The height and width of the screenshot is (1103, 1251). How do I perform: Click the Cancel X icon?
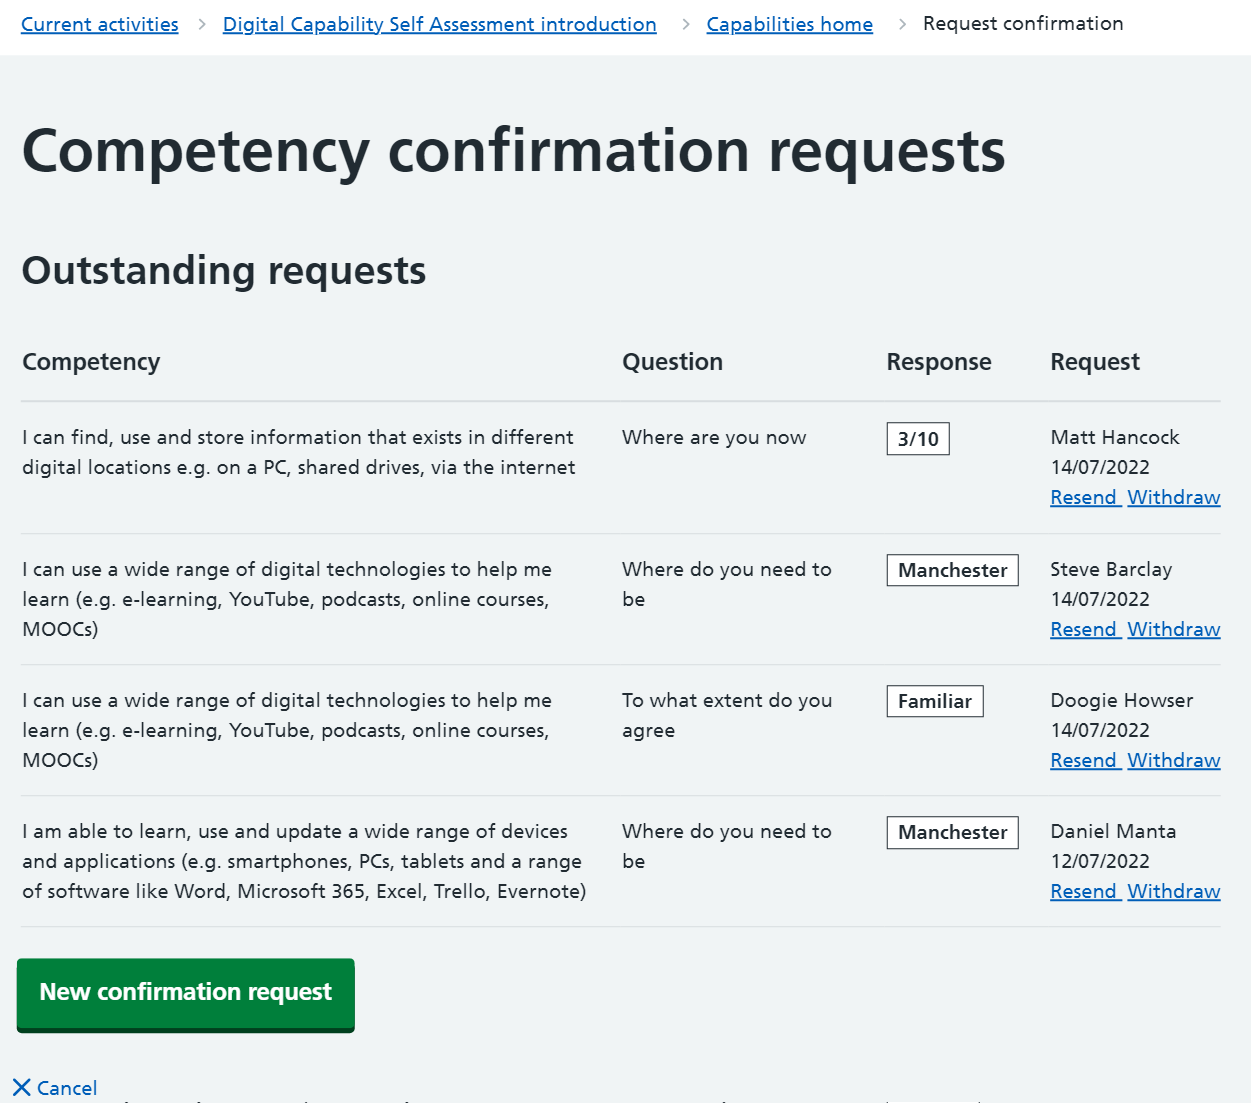click(x=21, y=1087)
